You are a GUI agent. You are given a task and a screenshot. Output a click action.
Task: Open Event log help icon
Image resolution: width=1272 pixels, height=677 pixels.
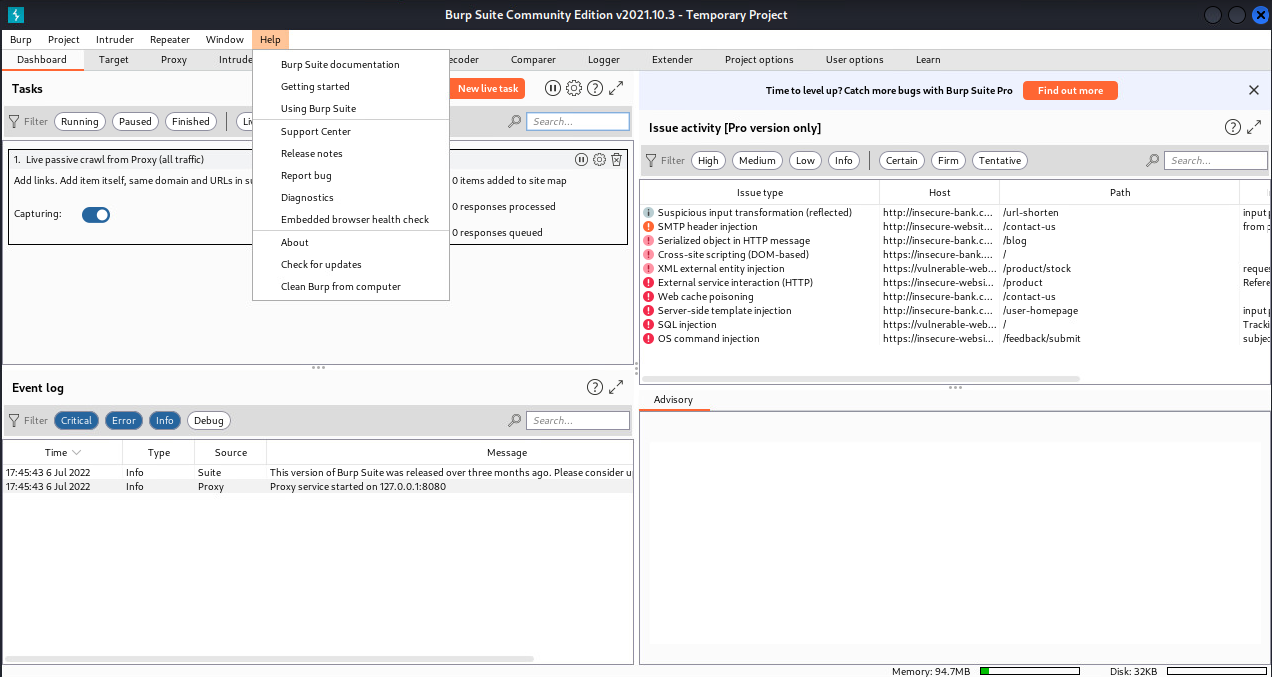coord(594,387)
